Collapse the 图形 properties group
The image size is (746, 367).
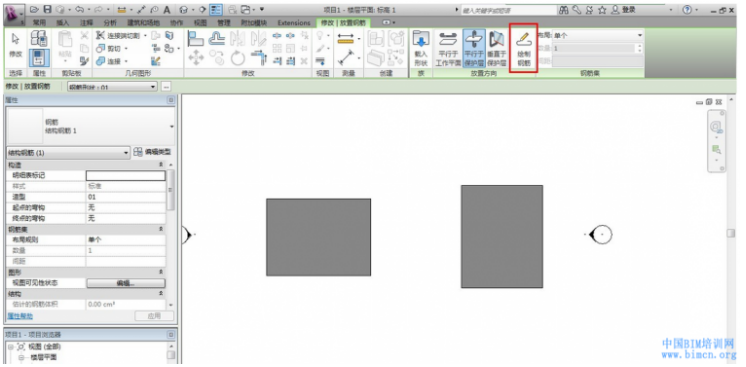(x=161, y=272)
